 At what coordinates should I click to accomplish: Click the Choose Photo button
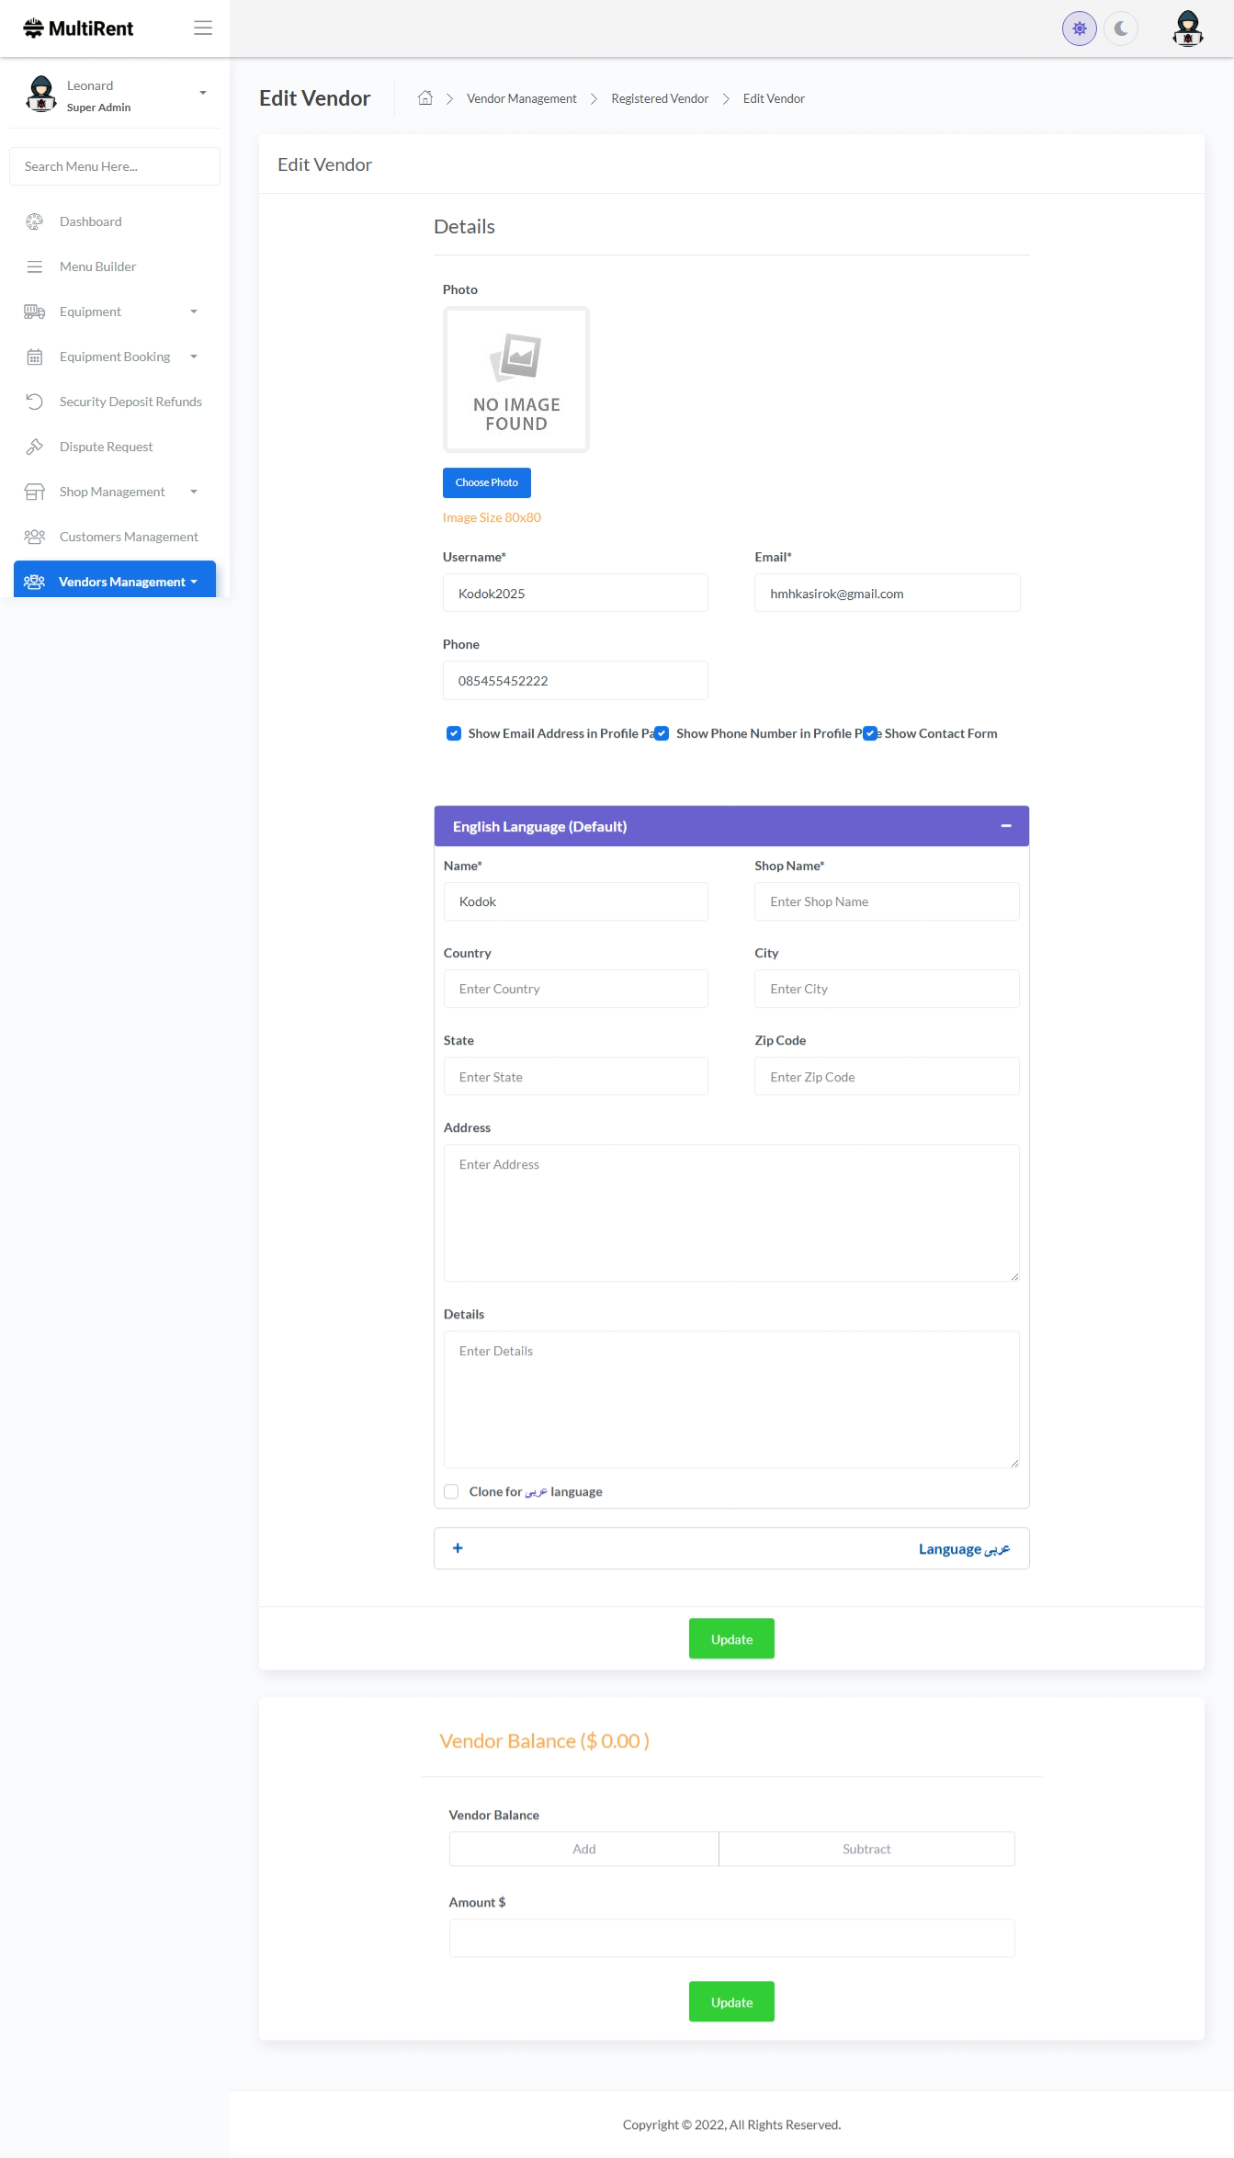(x=486, y=483)
